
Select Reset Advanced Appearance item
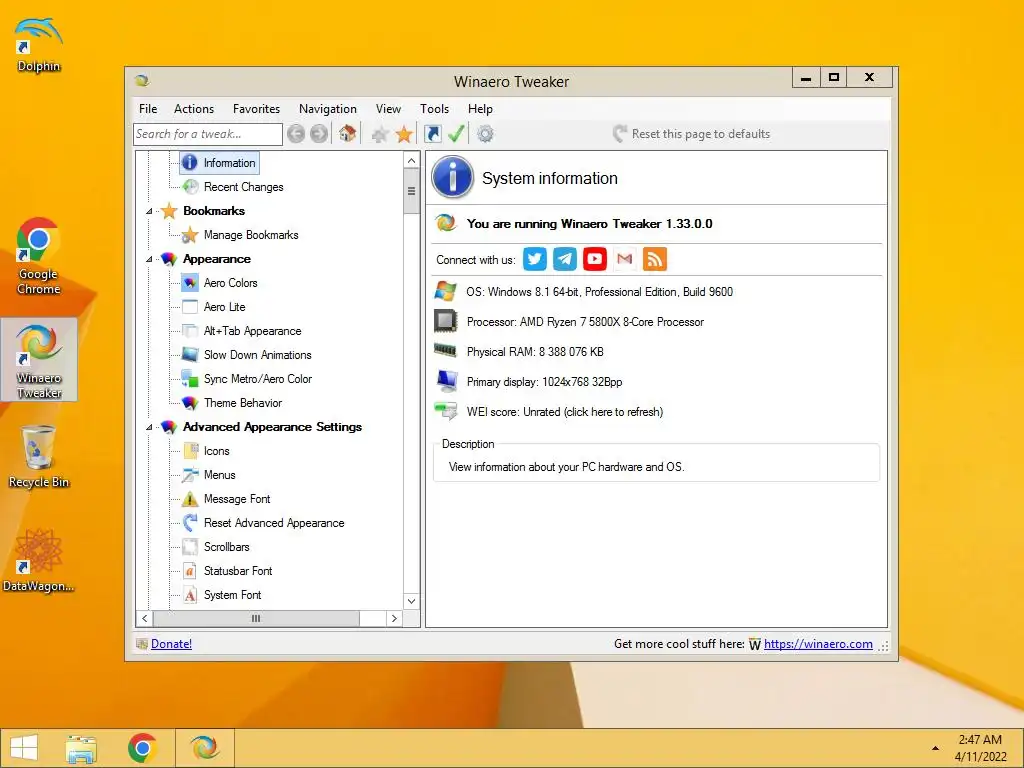(274, 523)
